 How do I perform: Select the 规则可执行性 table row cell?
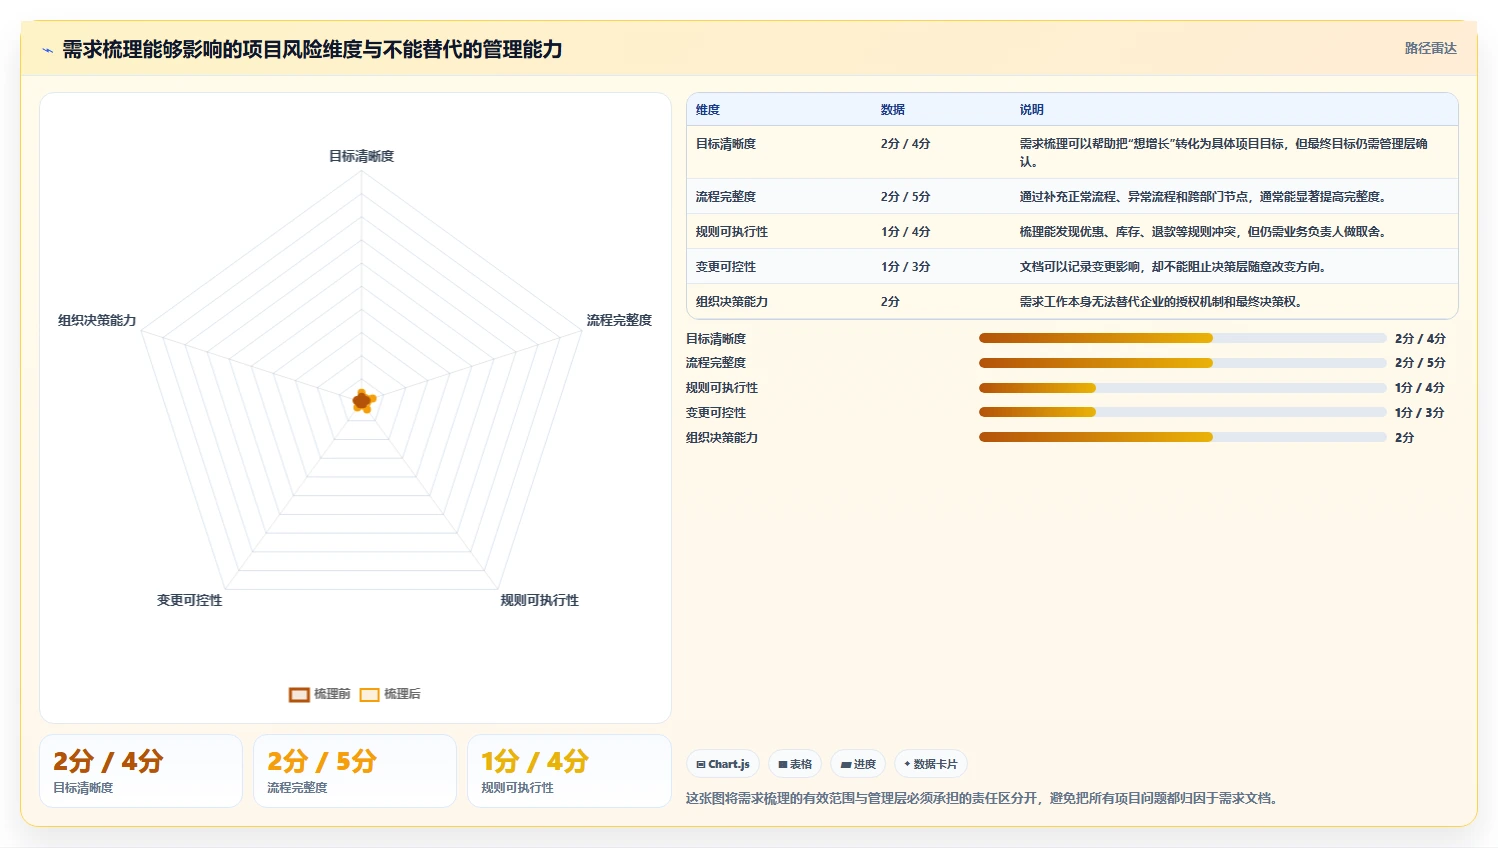click(x=732, y=232)
